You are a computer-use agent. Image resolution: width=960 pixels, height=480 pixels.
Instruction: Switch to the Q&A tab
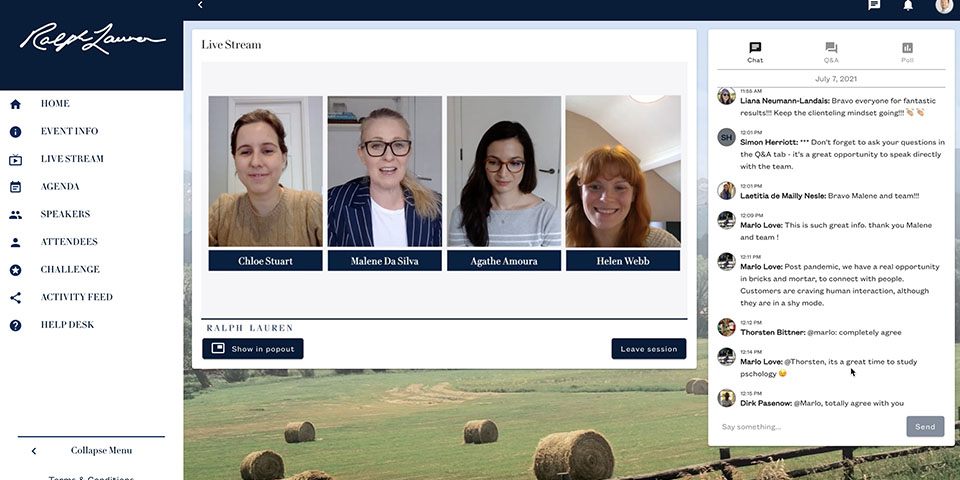pos(831,53)
